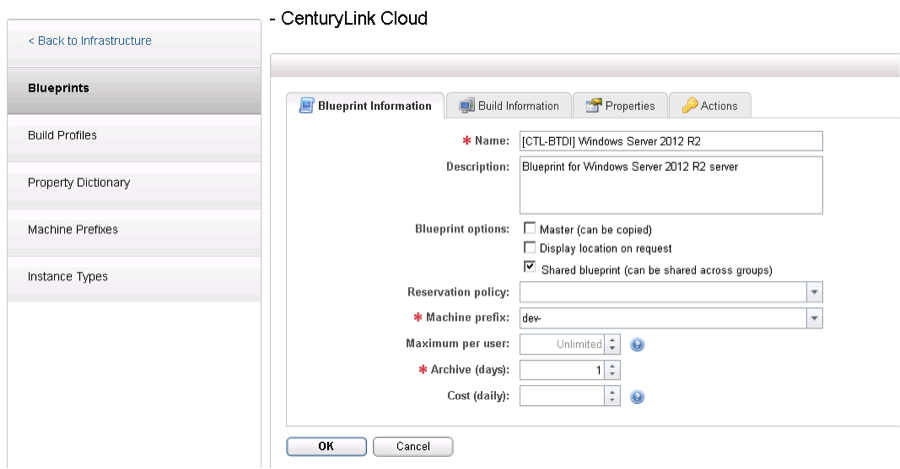Increase Cost (daily) value
Image resolution: width=900 pixels, height=469 pixels.
612,391
